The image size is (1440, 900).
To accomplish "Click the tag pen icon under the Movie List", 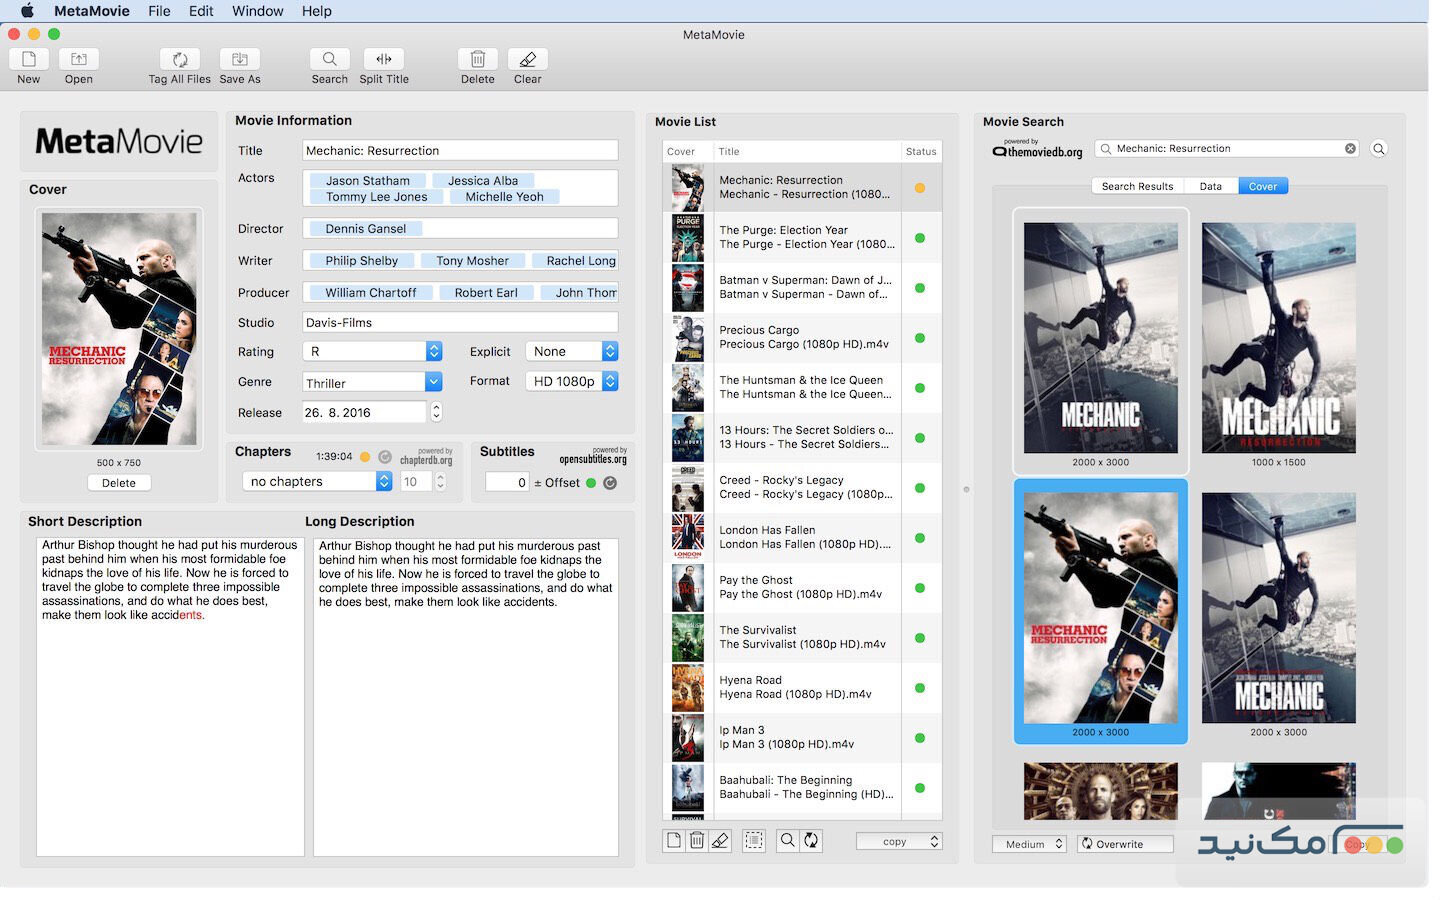I will pyautogui.click(x=720, y=840).
